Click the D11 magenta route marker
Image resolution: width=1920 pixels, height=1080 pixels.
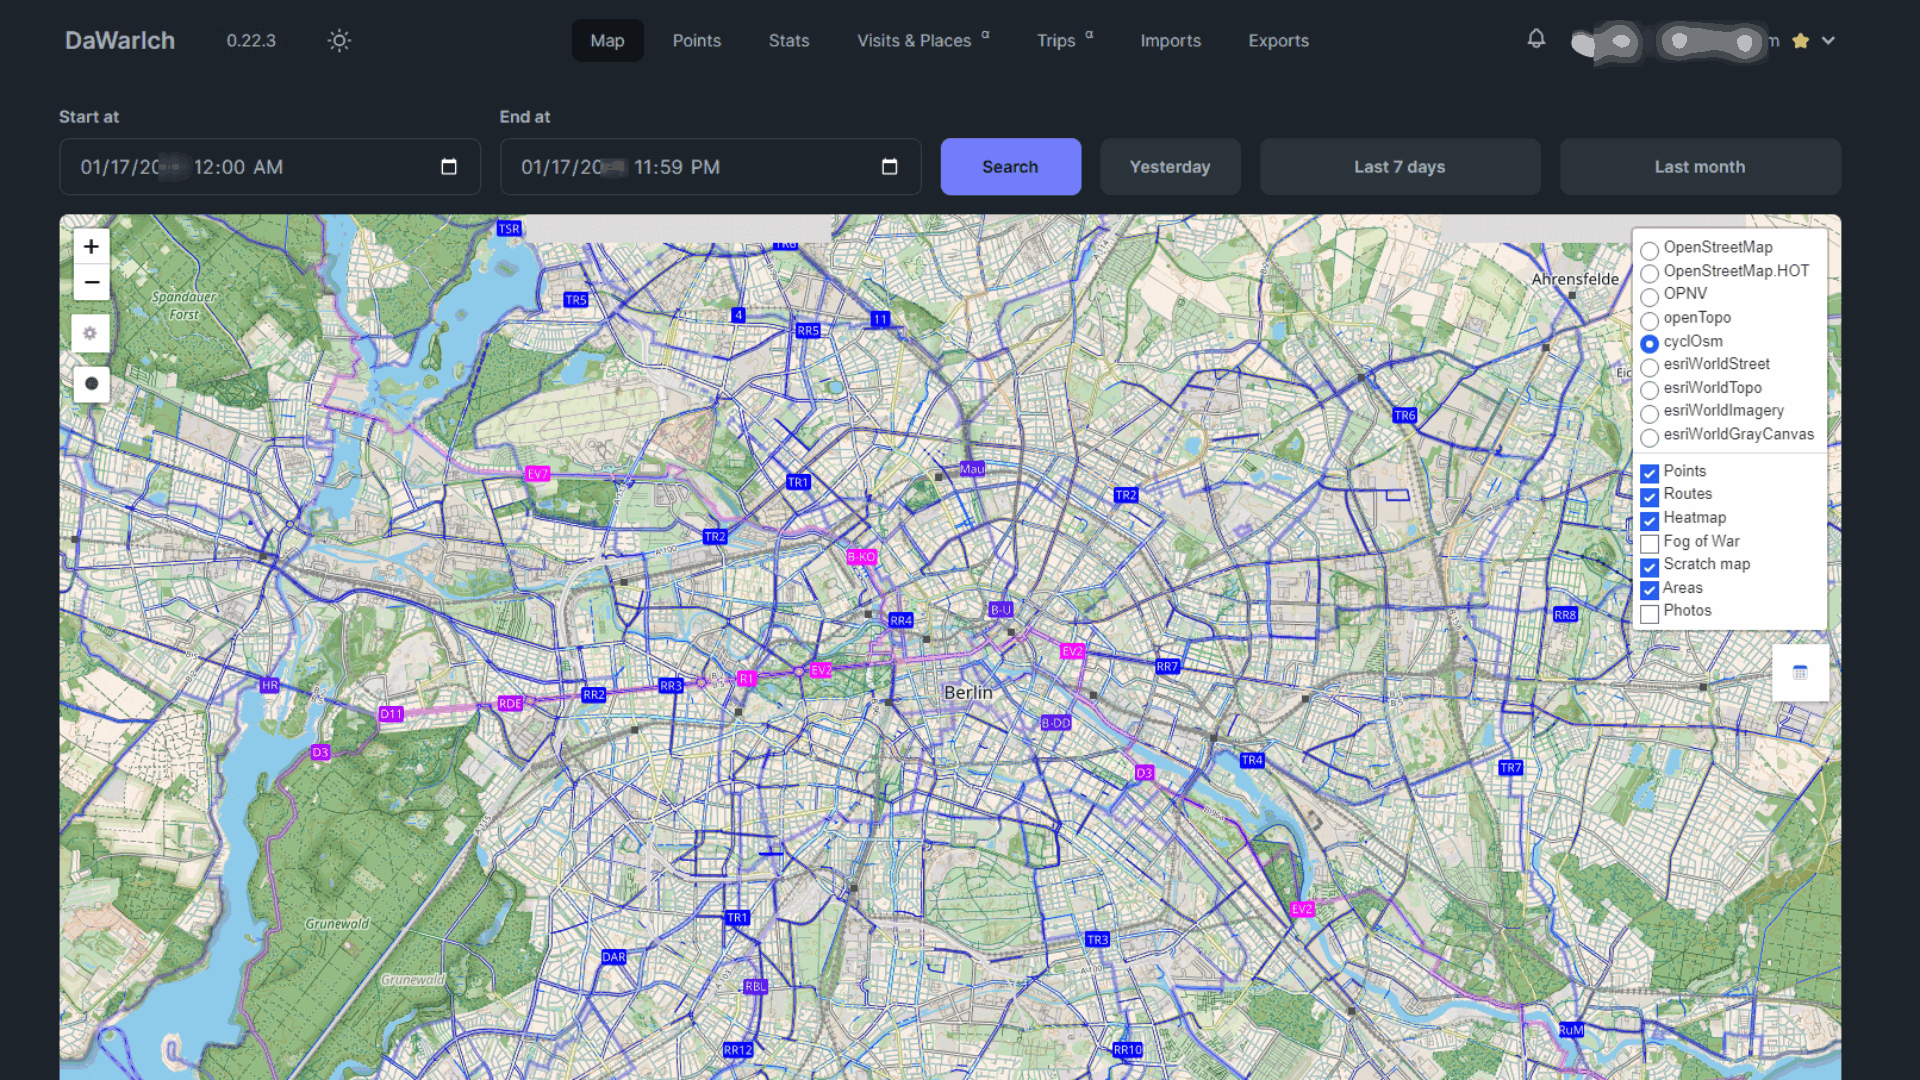pyautogui.click(x=391, y=714)
